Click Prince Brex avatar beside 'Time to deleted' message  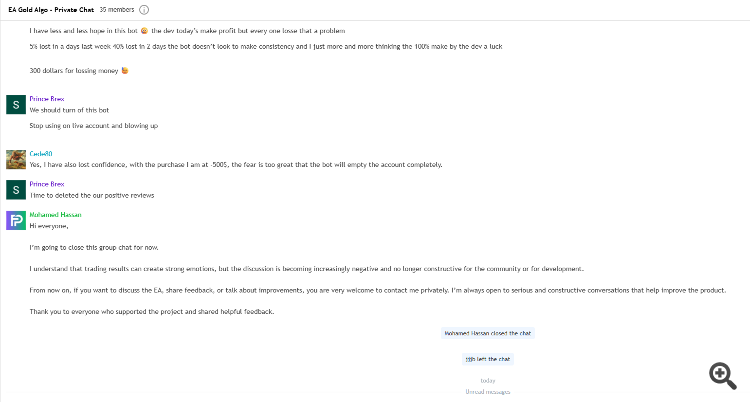pyautogui.click(x=15, y=190)
